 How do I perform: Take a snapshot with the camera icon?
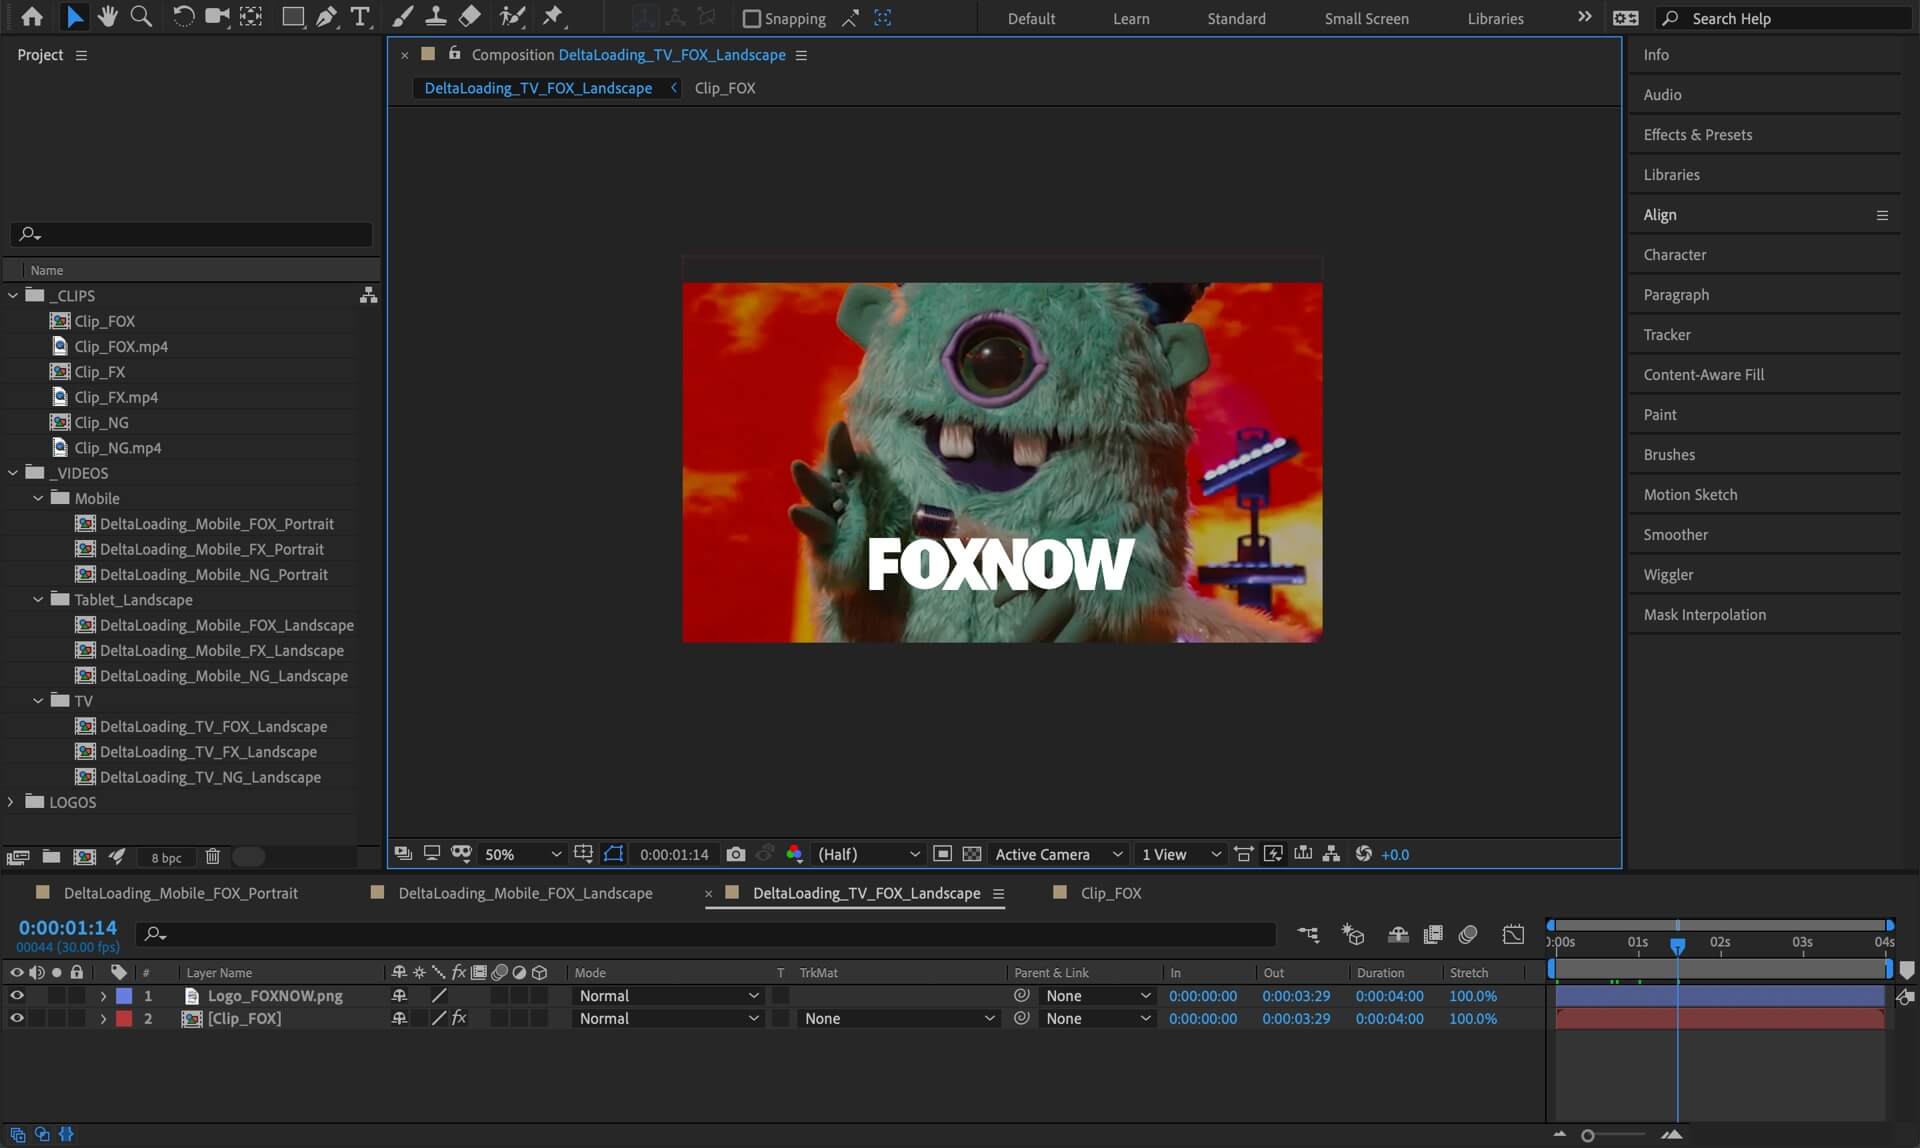[x=736, y=854]
